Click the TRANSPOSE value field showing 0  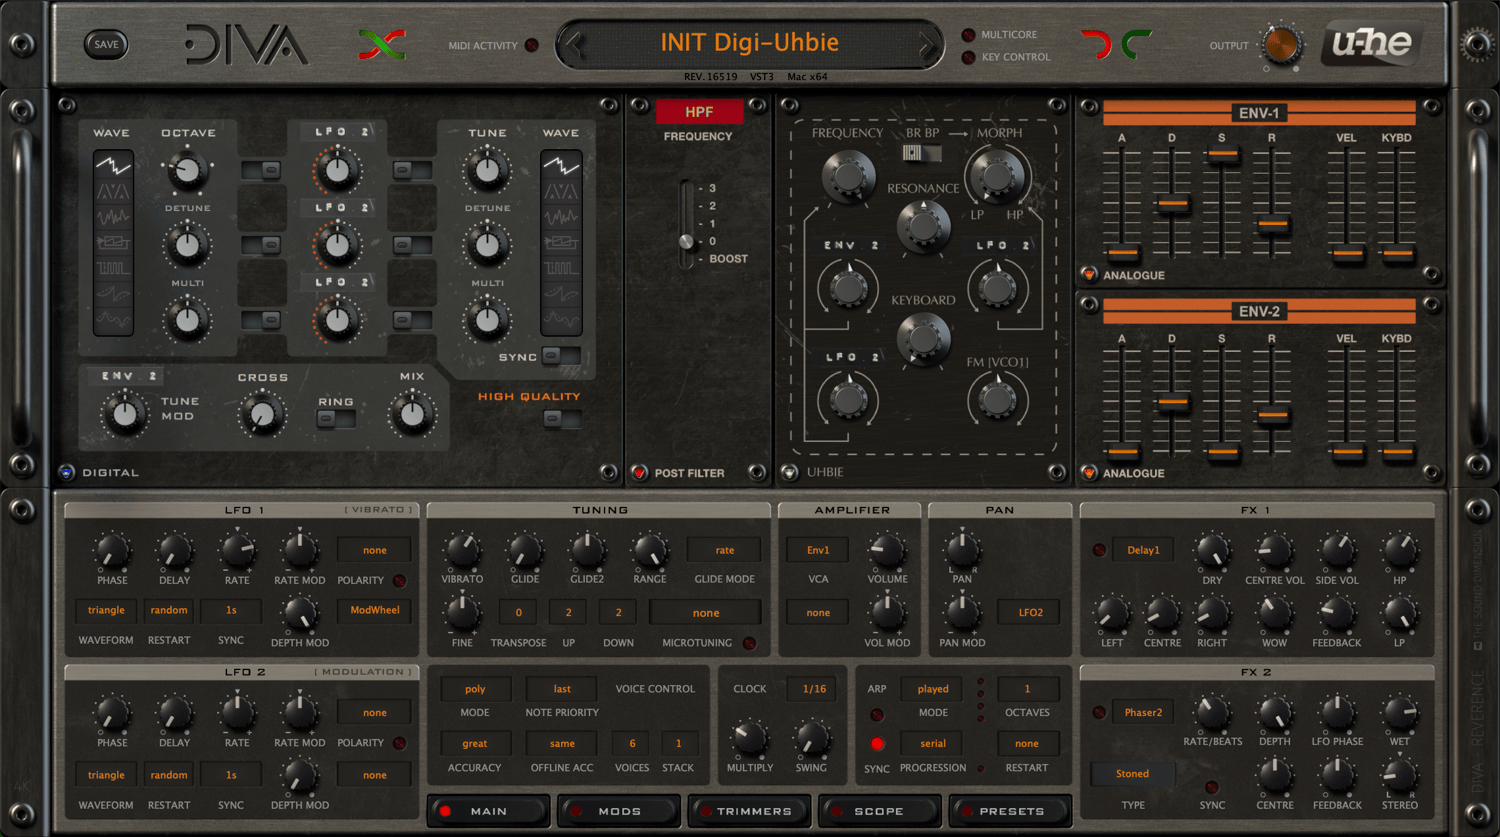(518, 612)
